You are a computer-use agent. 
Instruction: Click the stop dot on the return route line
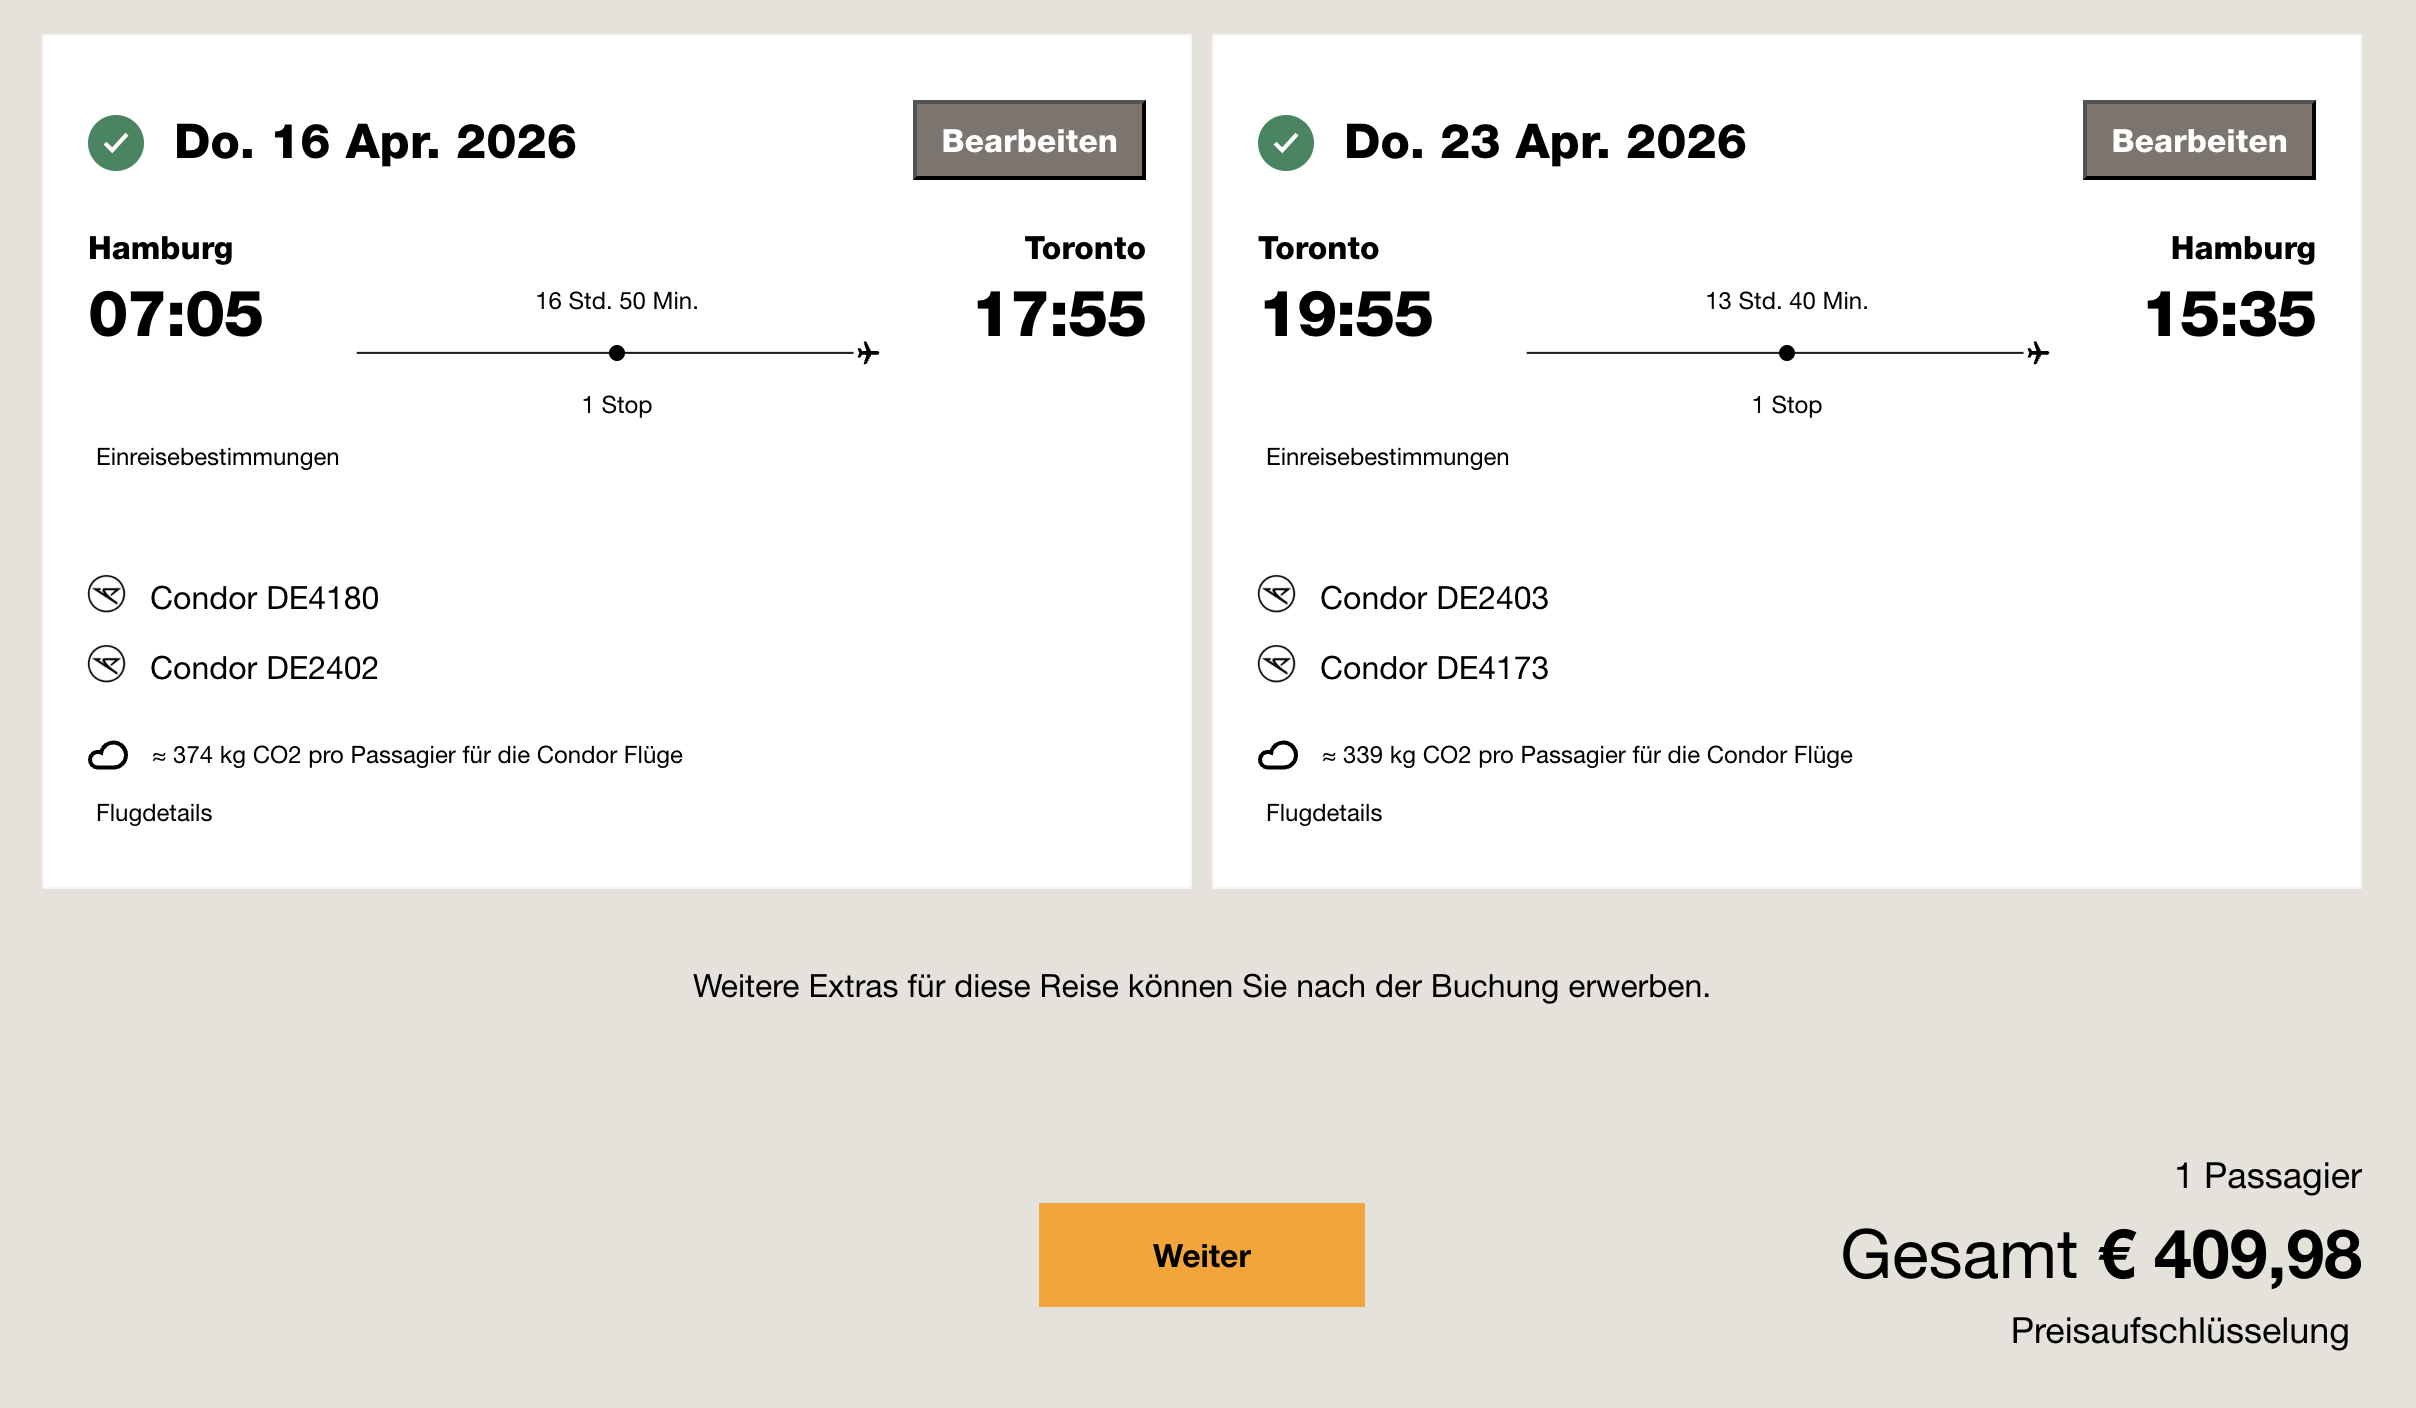(x=1787, y=353)
